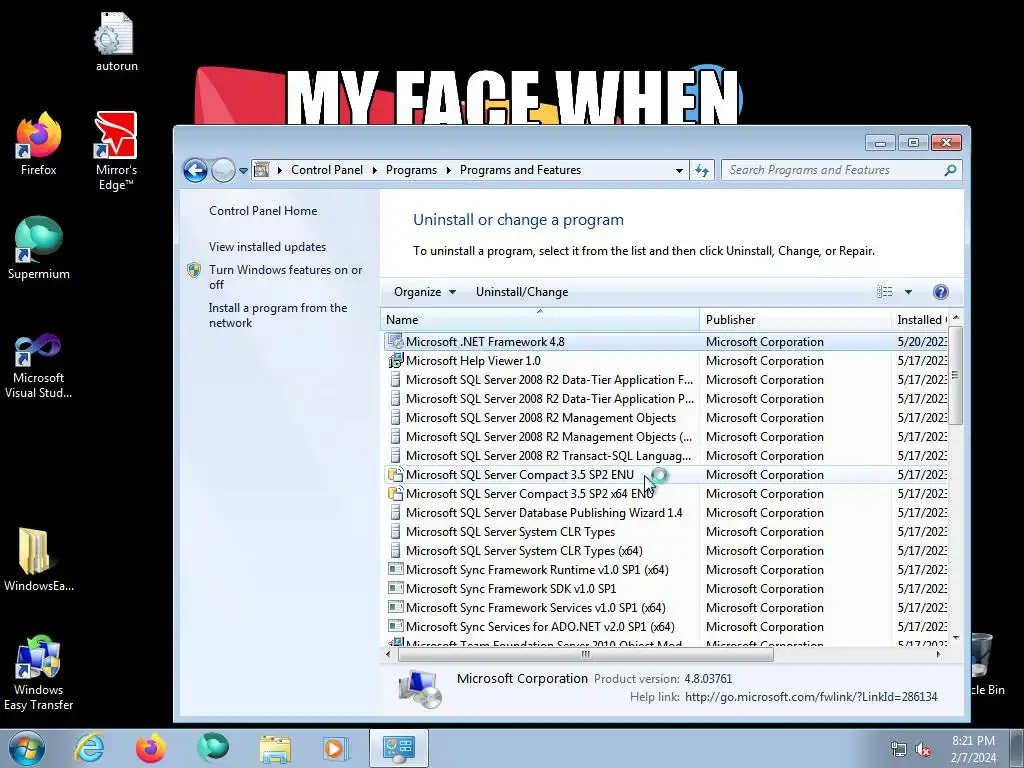
Task: Open the recent pages dropdown arrow
Action: point(243,170)
